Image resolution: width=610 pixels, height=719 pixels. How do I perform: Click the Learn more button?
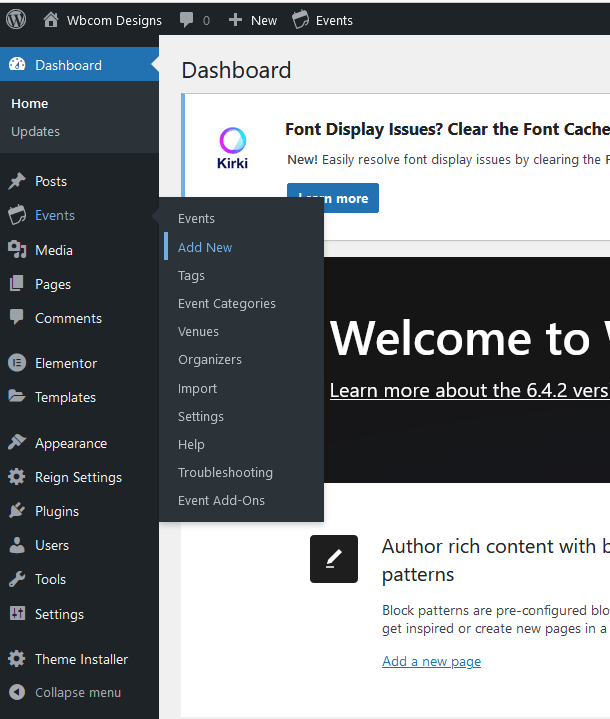[333, 198]
